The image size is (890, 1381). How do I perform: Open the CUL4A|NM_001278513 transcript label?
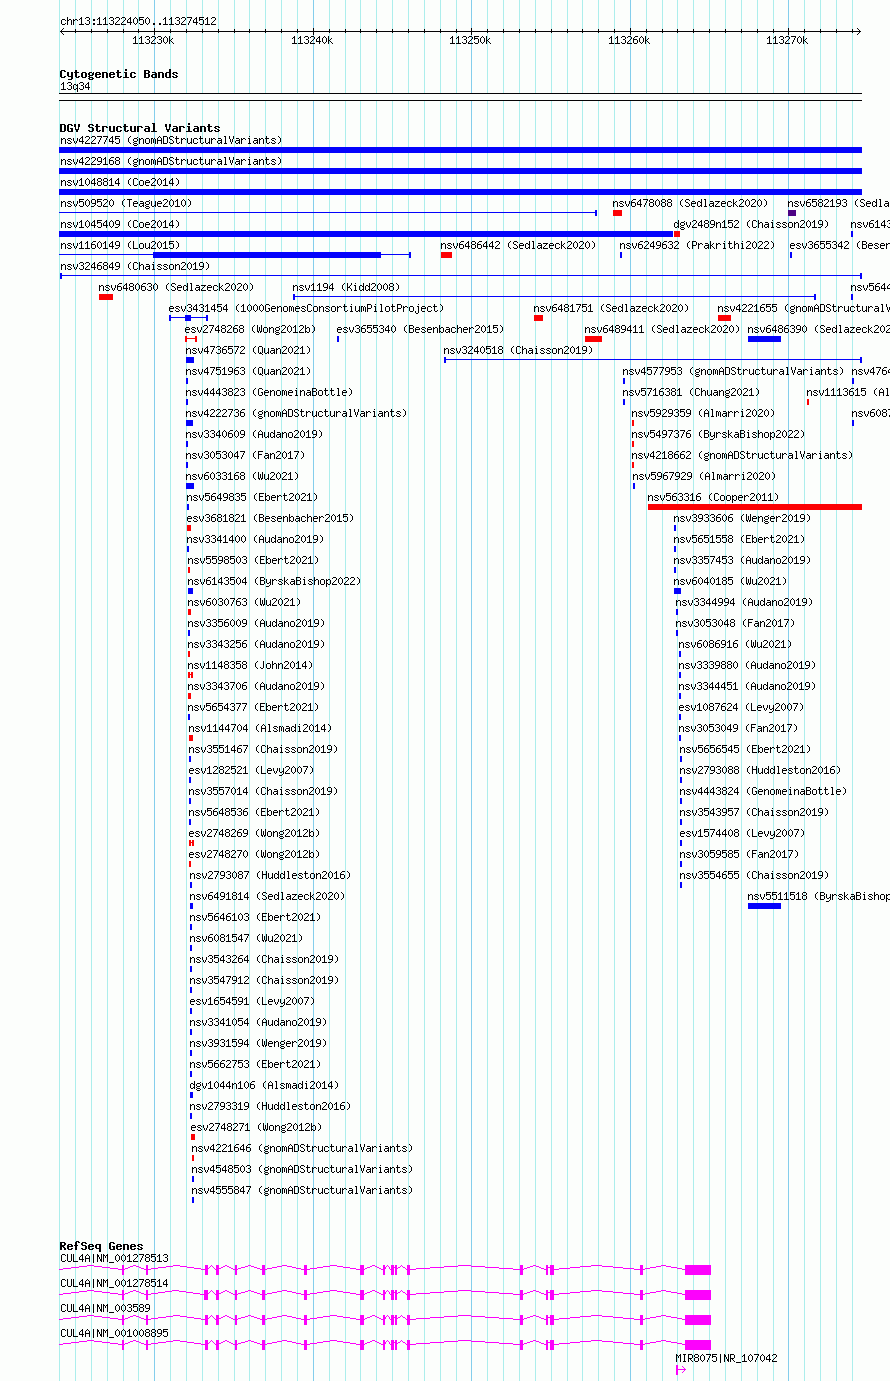click(x=114, y=1258)
